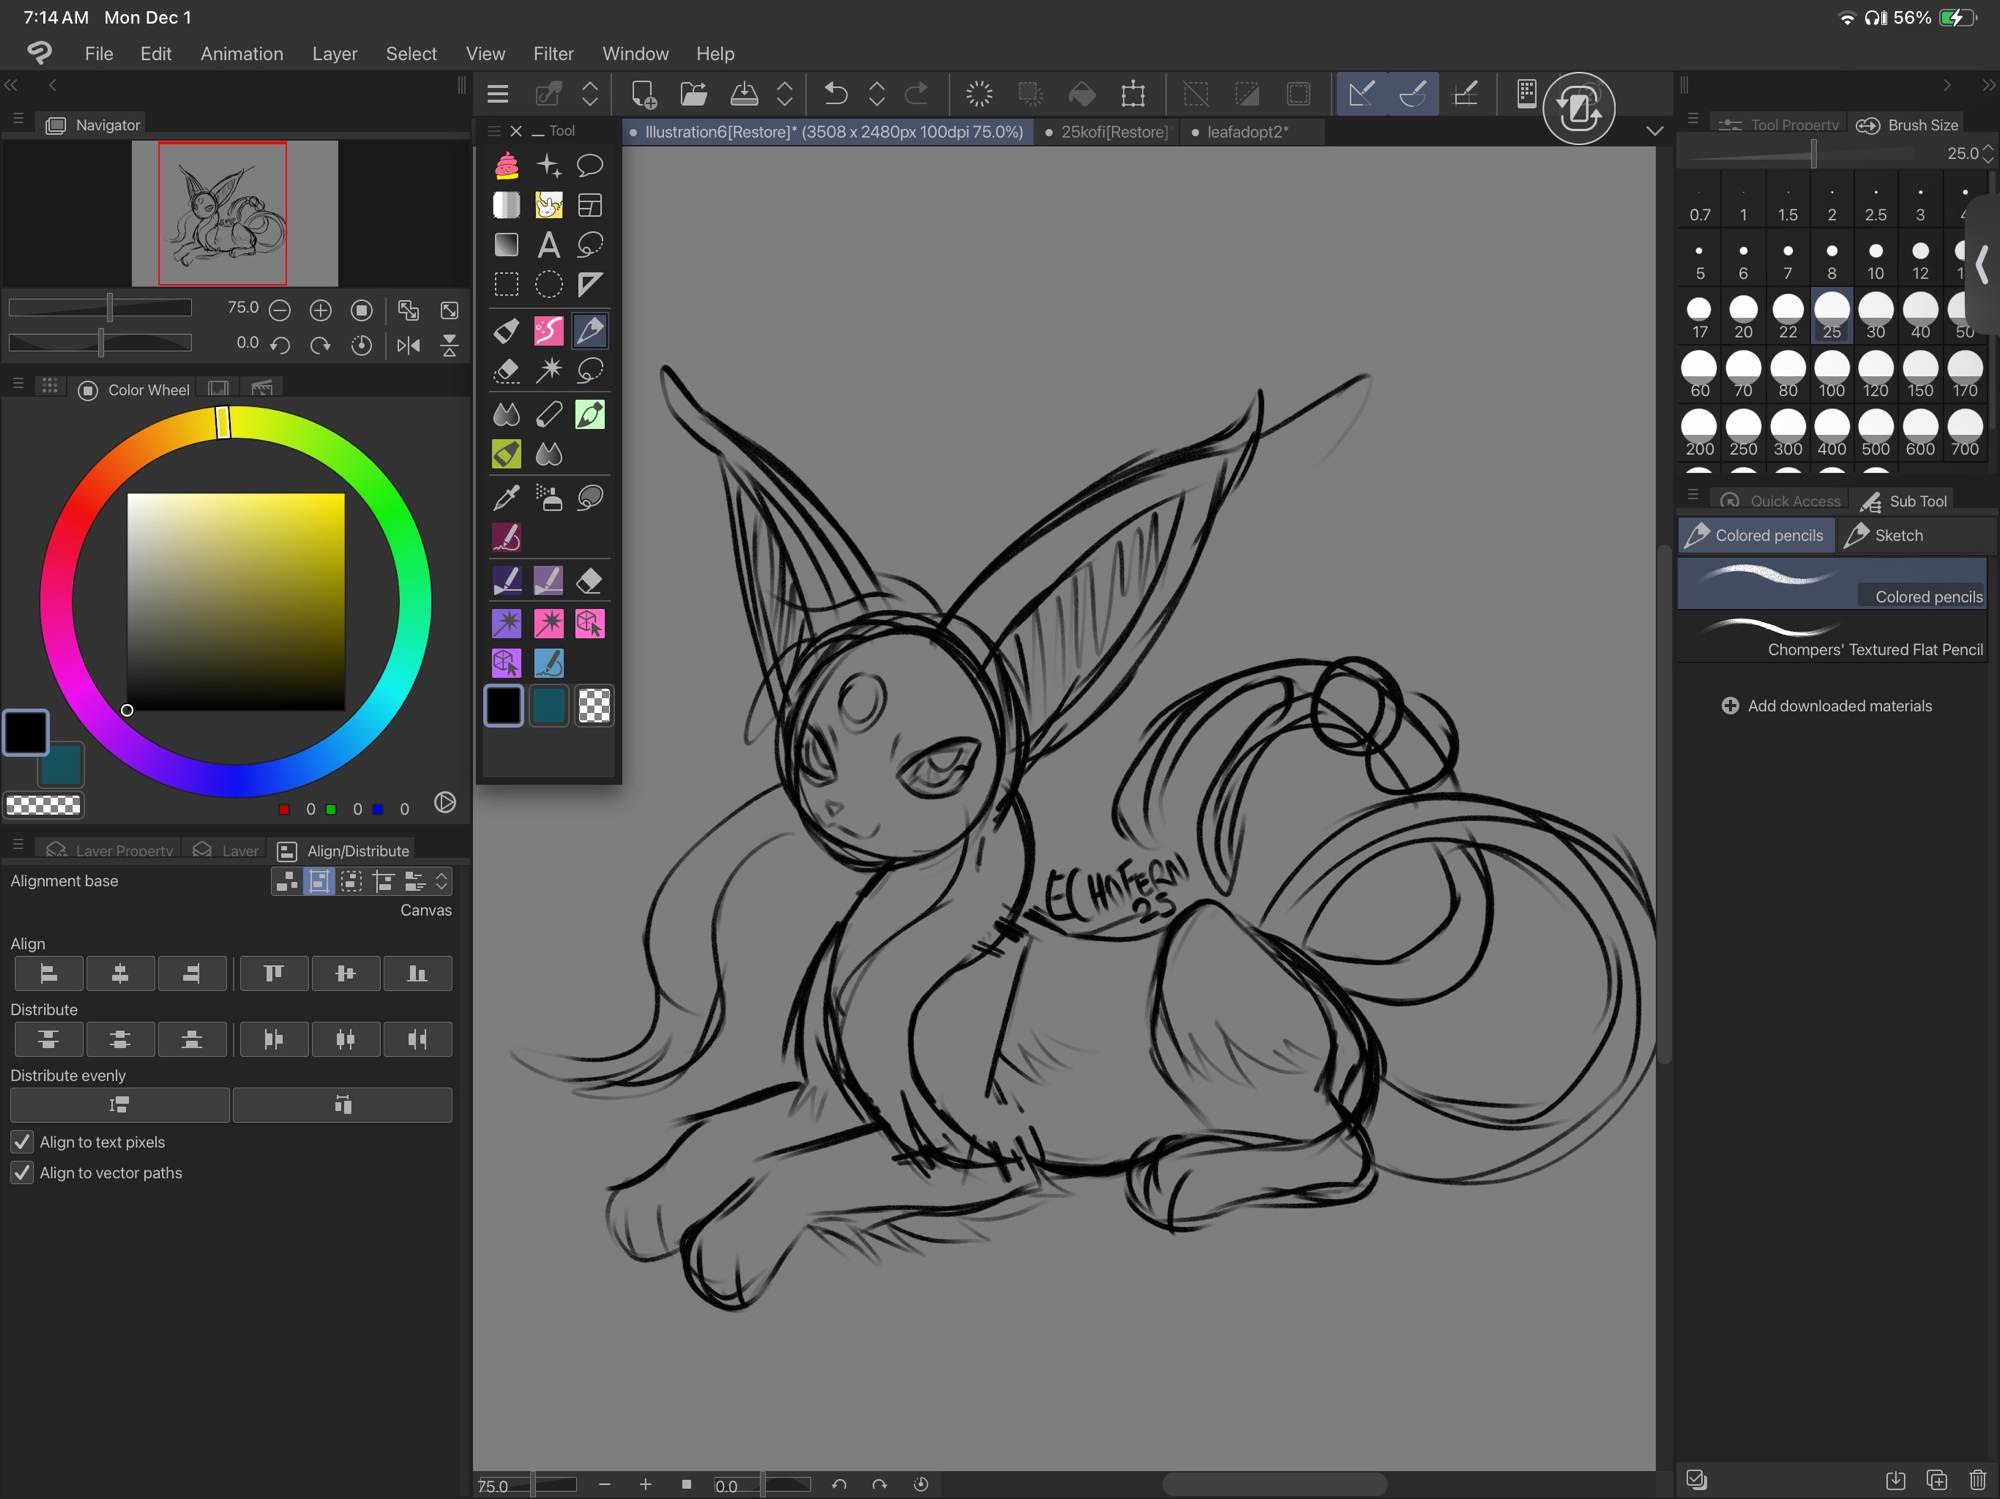
Task: Uncheck Align to text pixels
Action: pos(22,1142)
